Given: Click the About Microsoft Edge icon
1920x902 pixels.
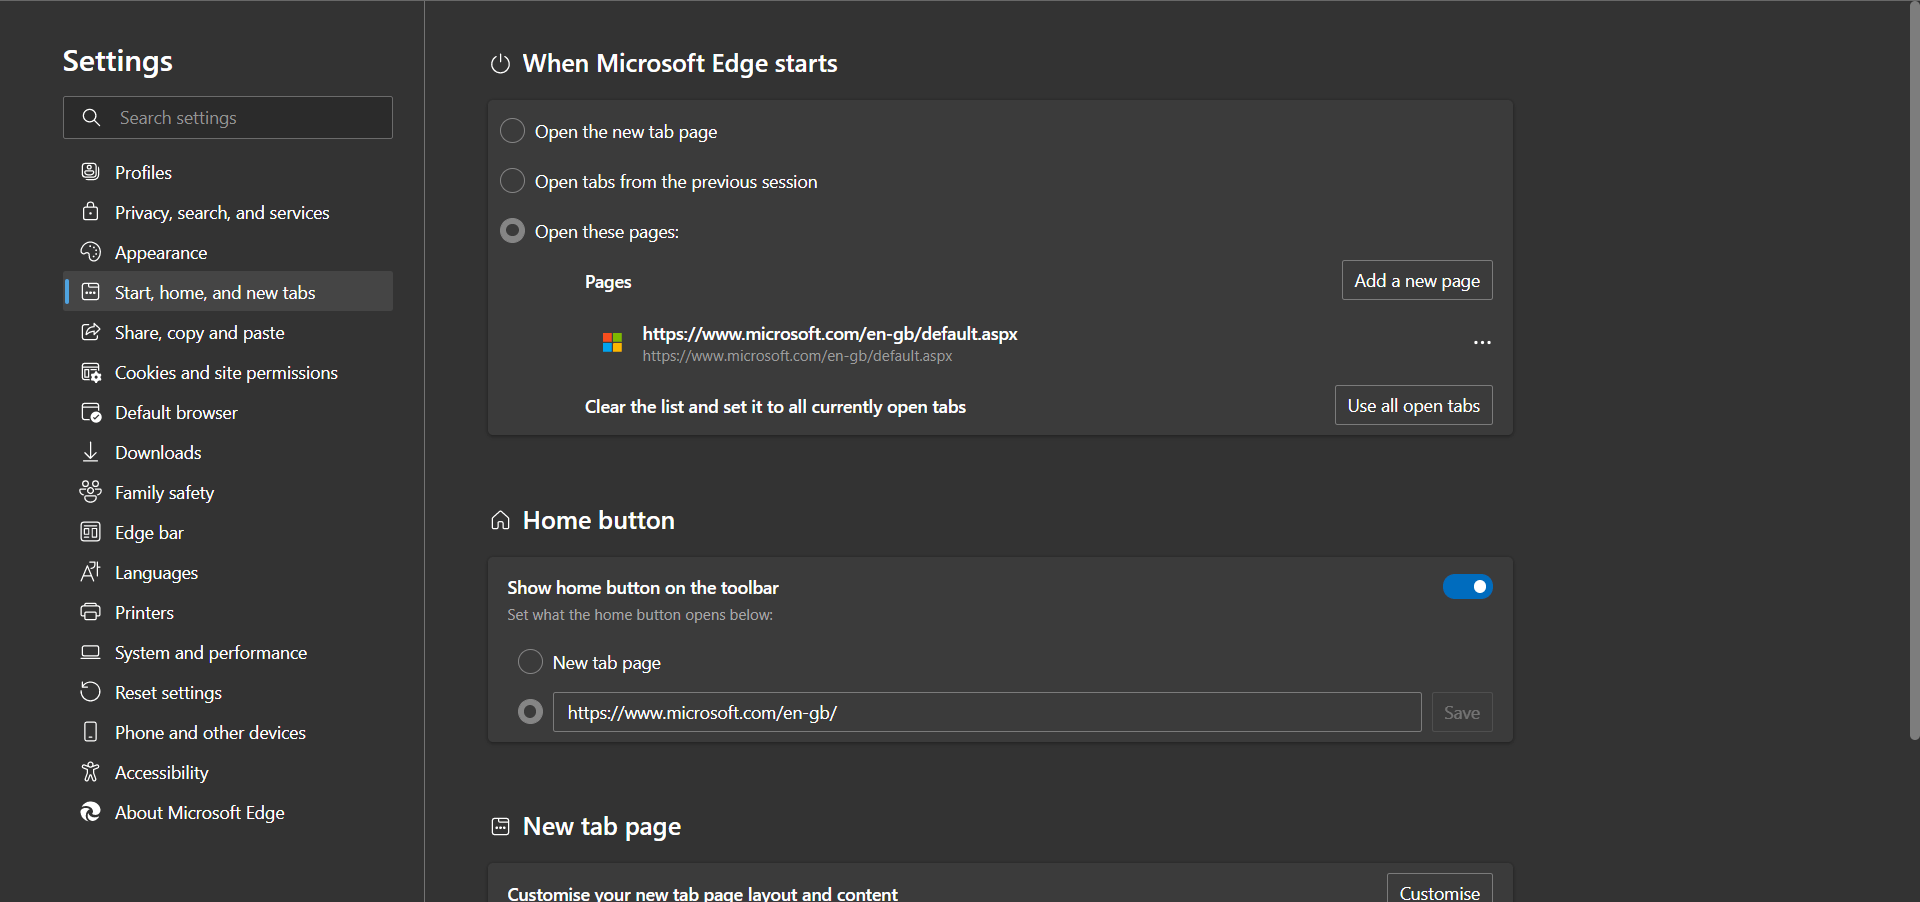Looking at the screenshot, I should pos(91,812).
